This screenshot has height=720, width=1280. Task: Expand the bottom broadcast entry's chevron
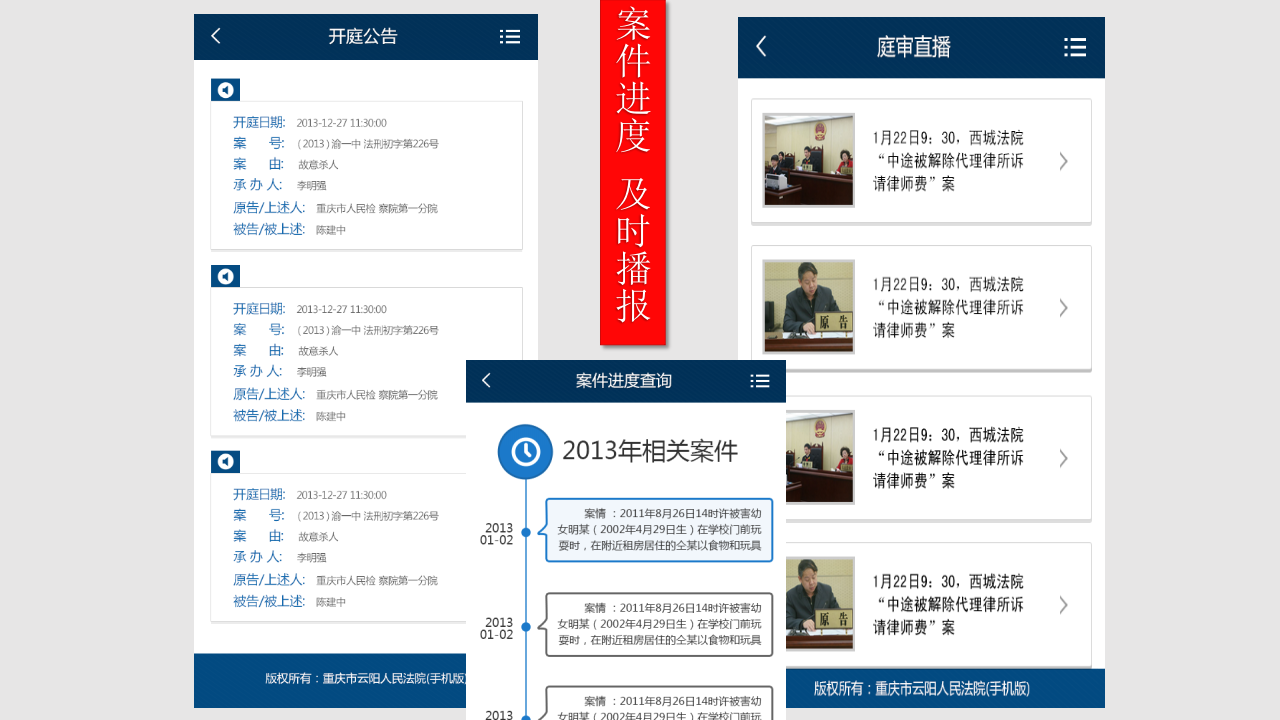[x=1063, y=604]
